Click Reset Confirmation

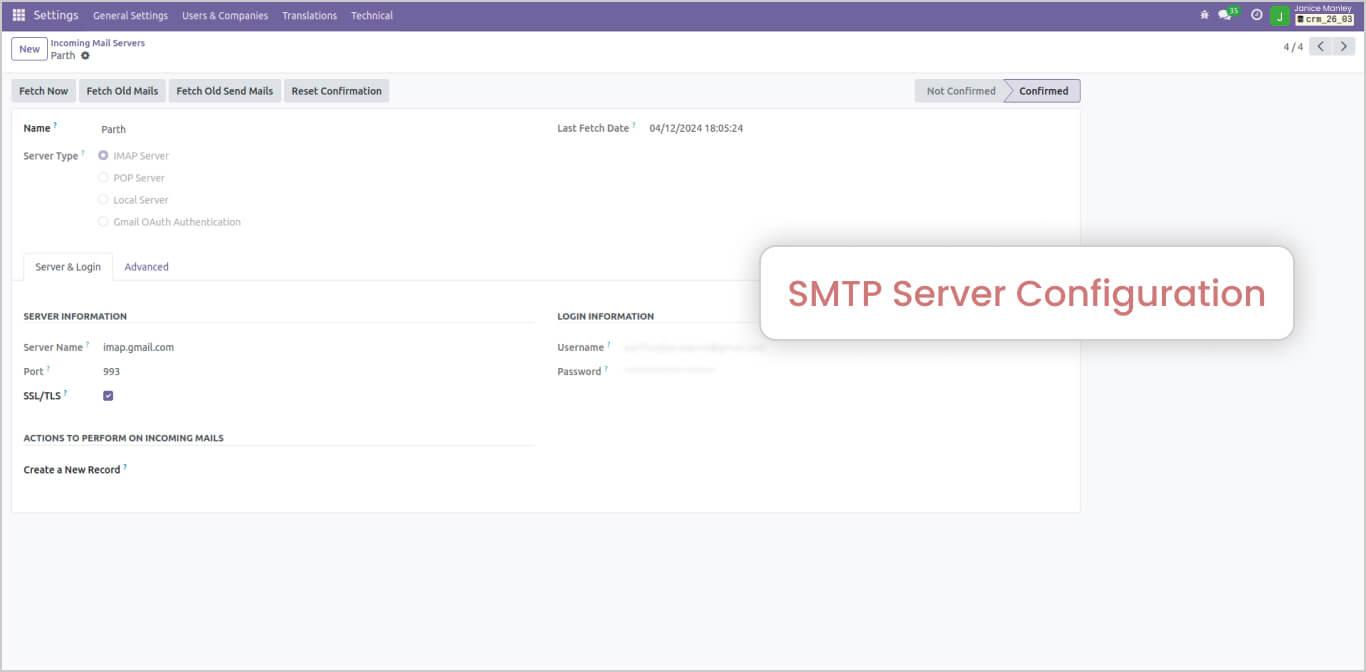(x=336, y=90)
